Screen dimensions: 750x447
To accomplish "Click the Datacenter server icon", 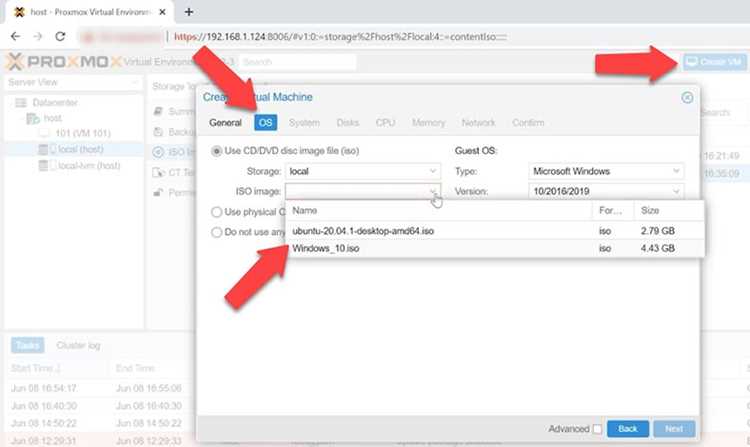I will pyautogui.click(x=21, y=103).
